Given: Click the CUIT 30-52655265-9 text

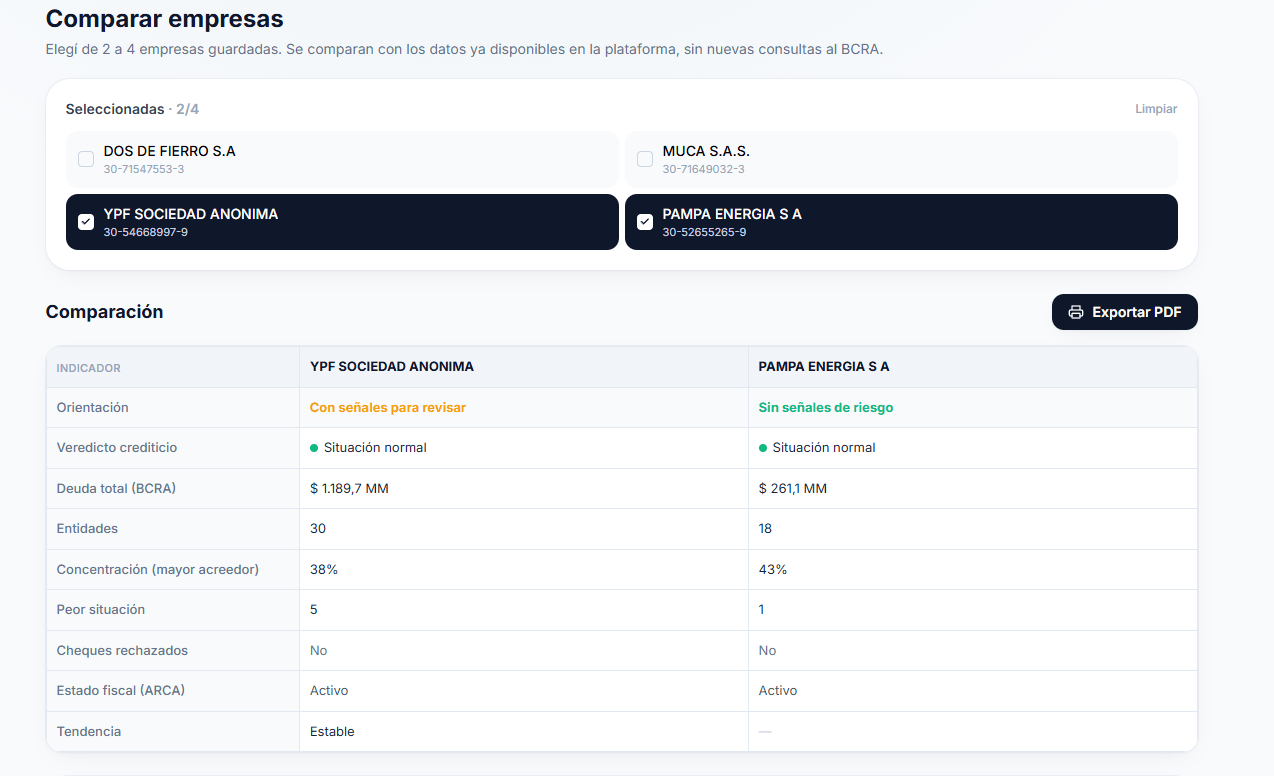Looking at the screenshot, I should [704, 232].
